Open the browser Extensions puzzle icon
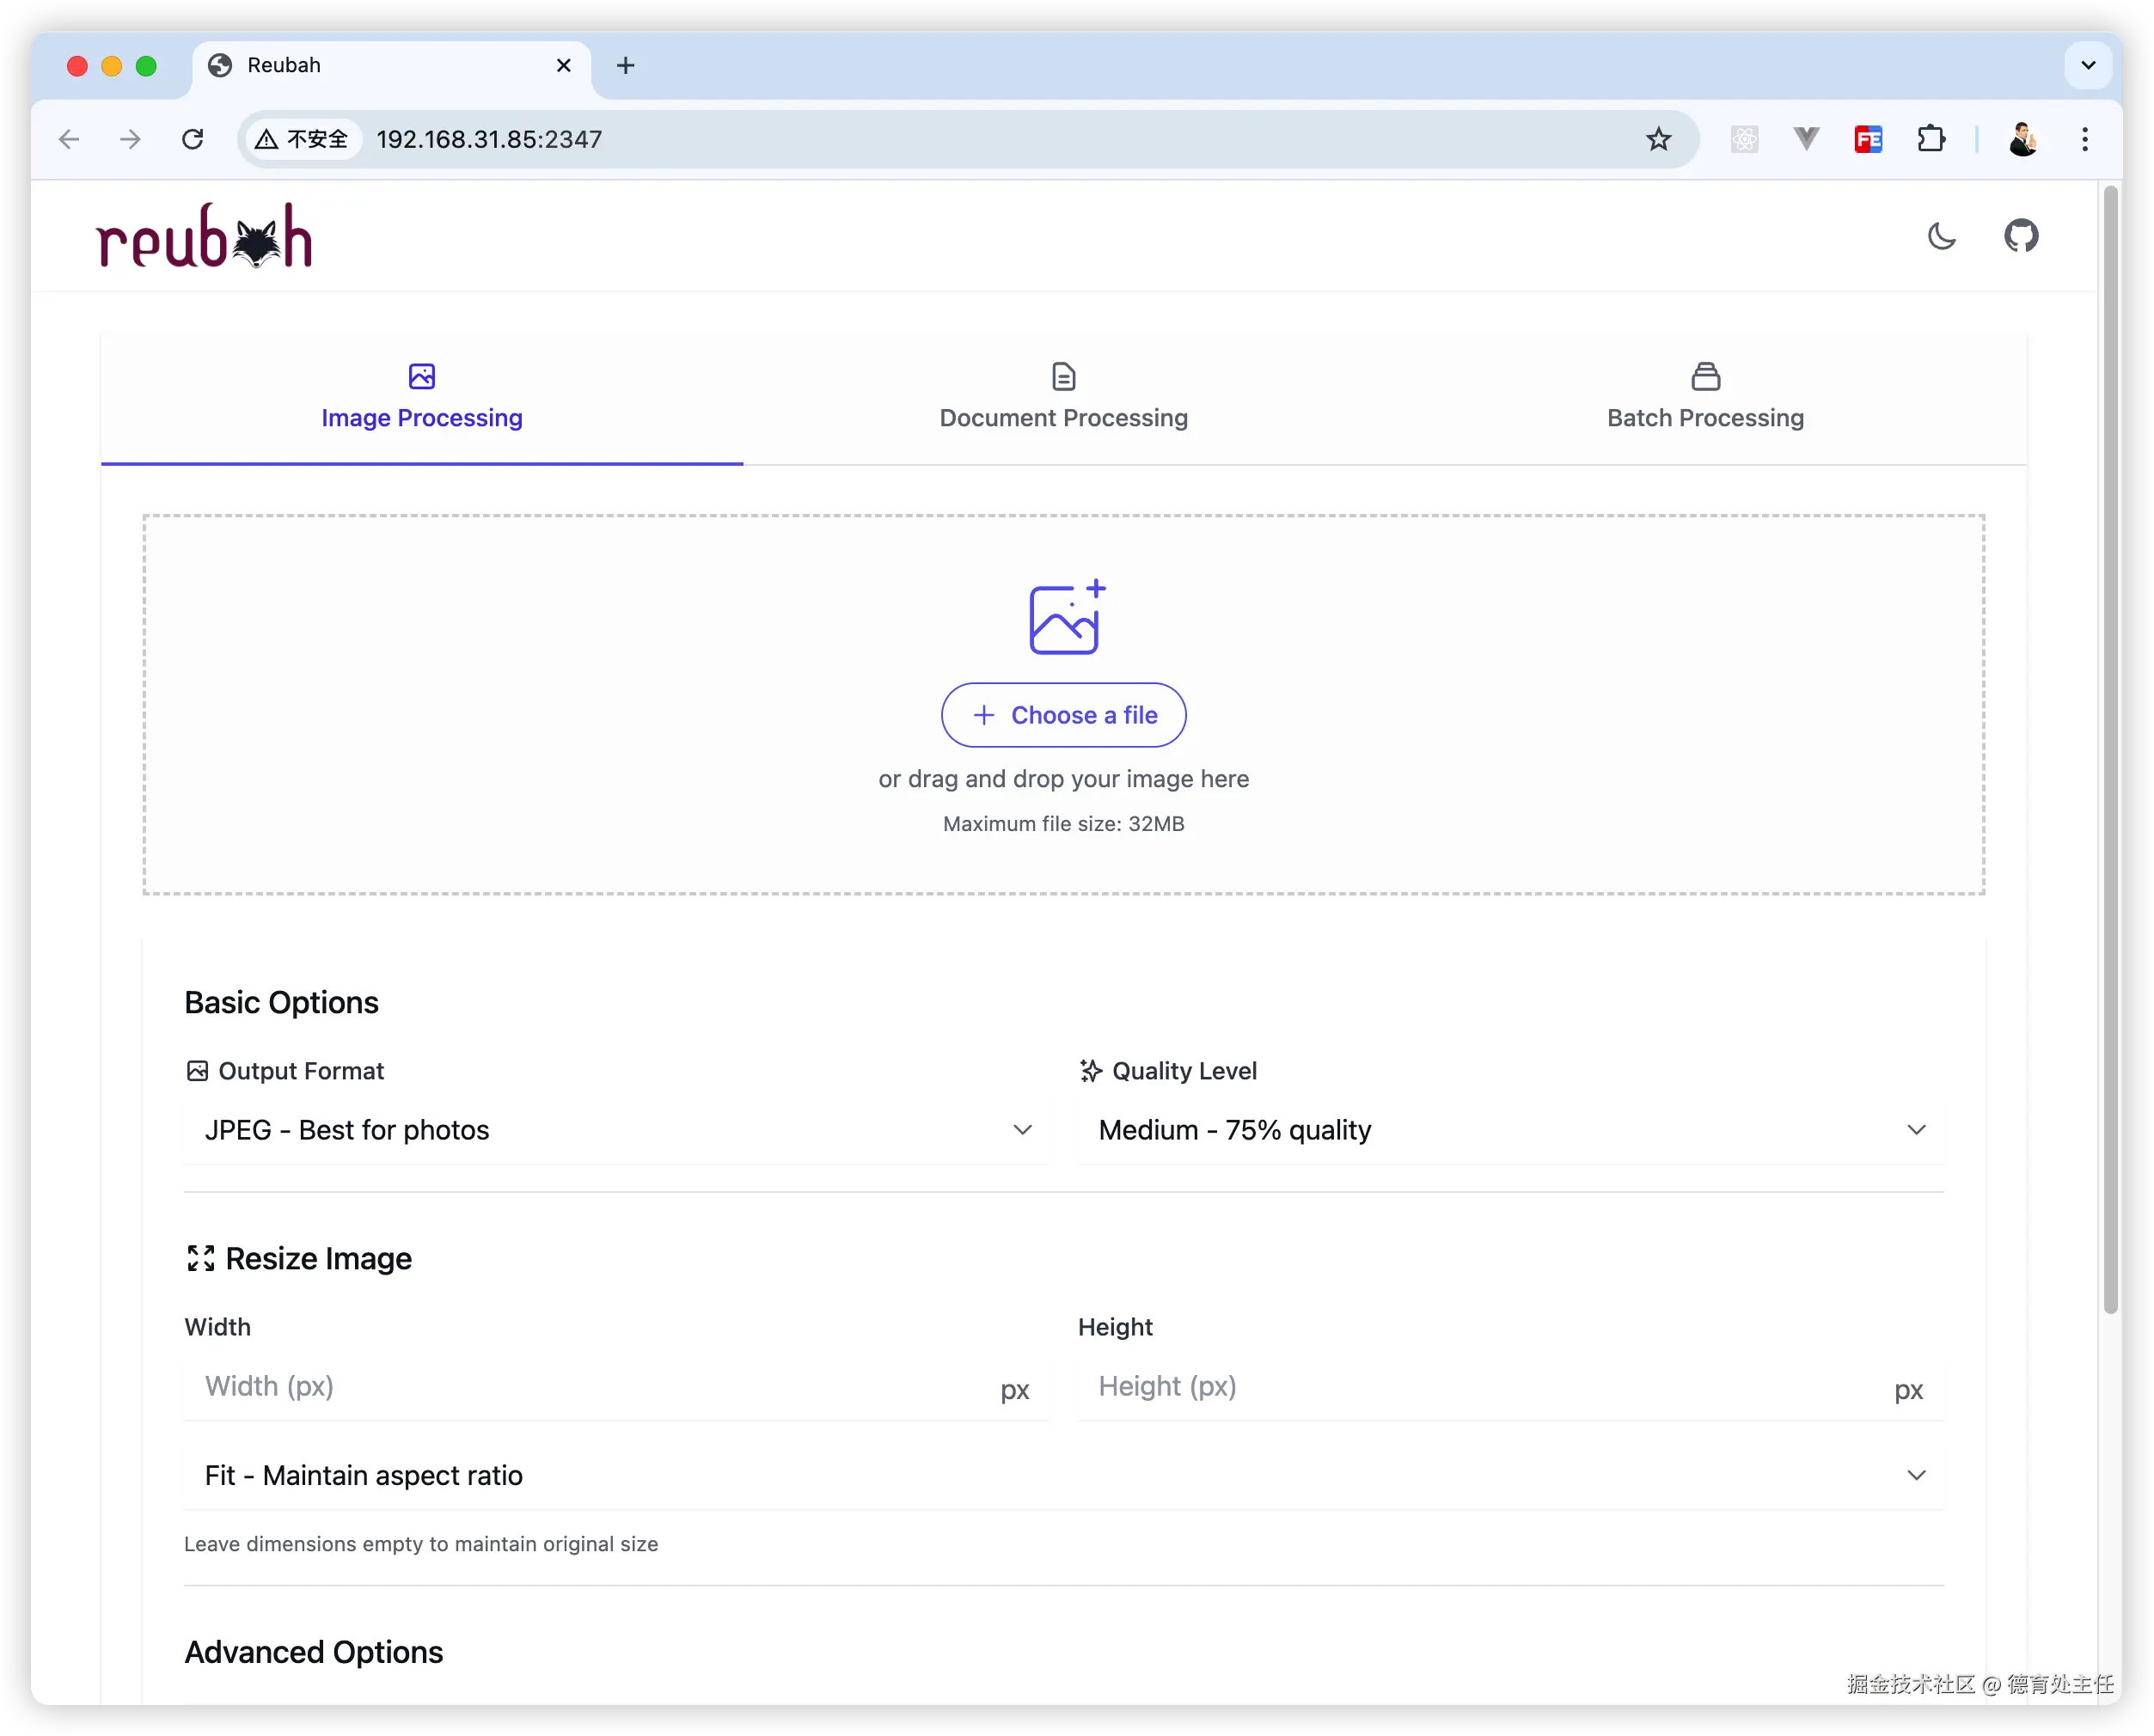The width and height of the screenshot is (2154, 1736). point(1931,139)
